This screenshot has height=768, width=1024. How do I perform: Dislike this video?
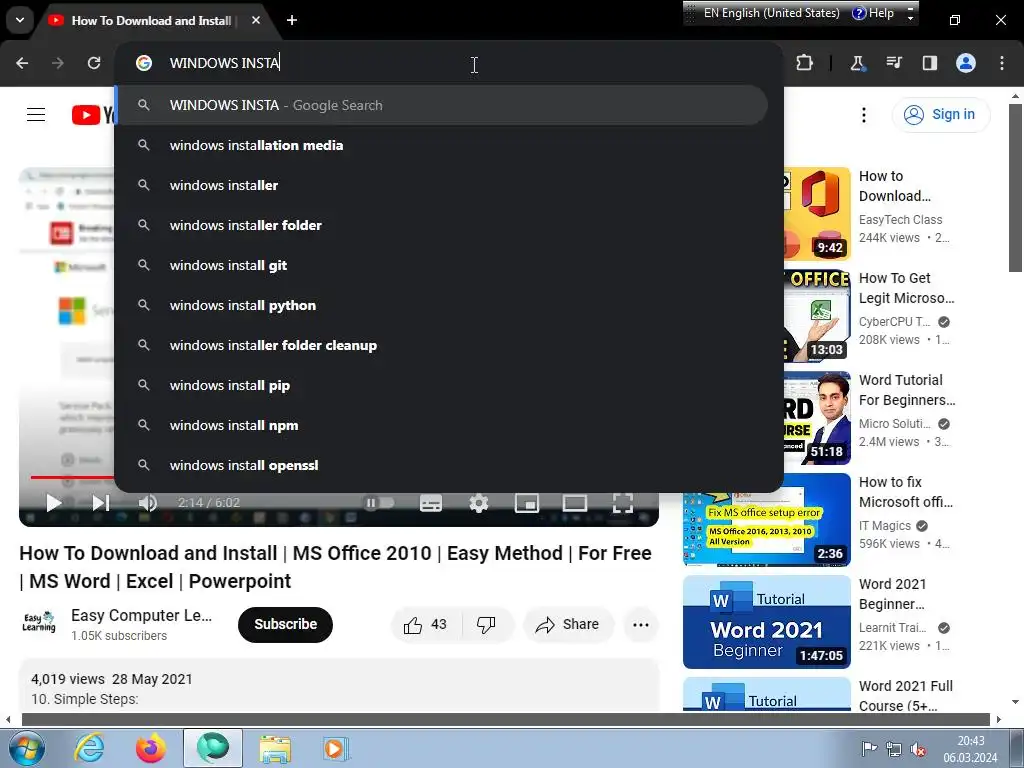coord(487,625)
